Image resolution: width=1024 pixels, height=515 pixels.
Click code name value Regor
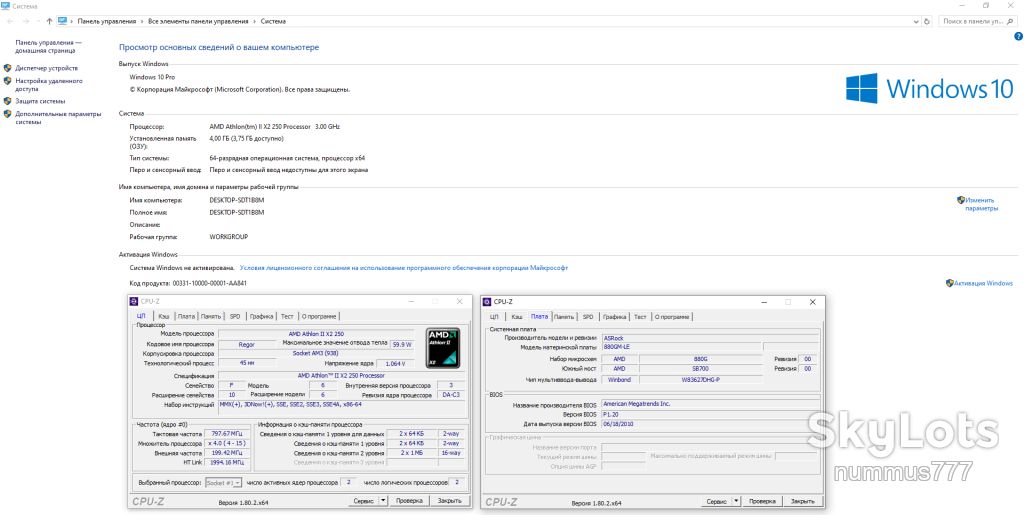pyautogui.click(x=246, y=344)
